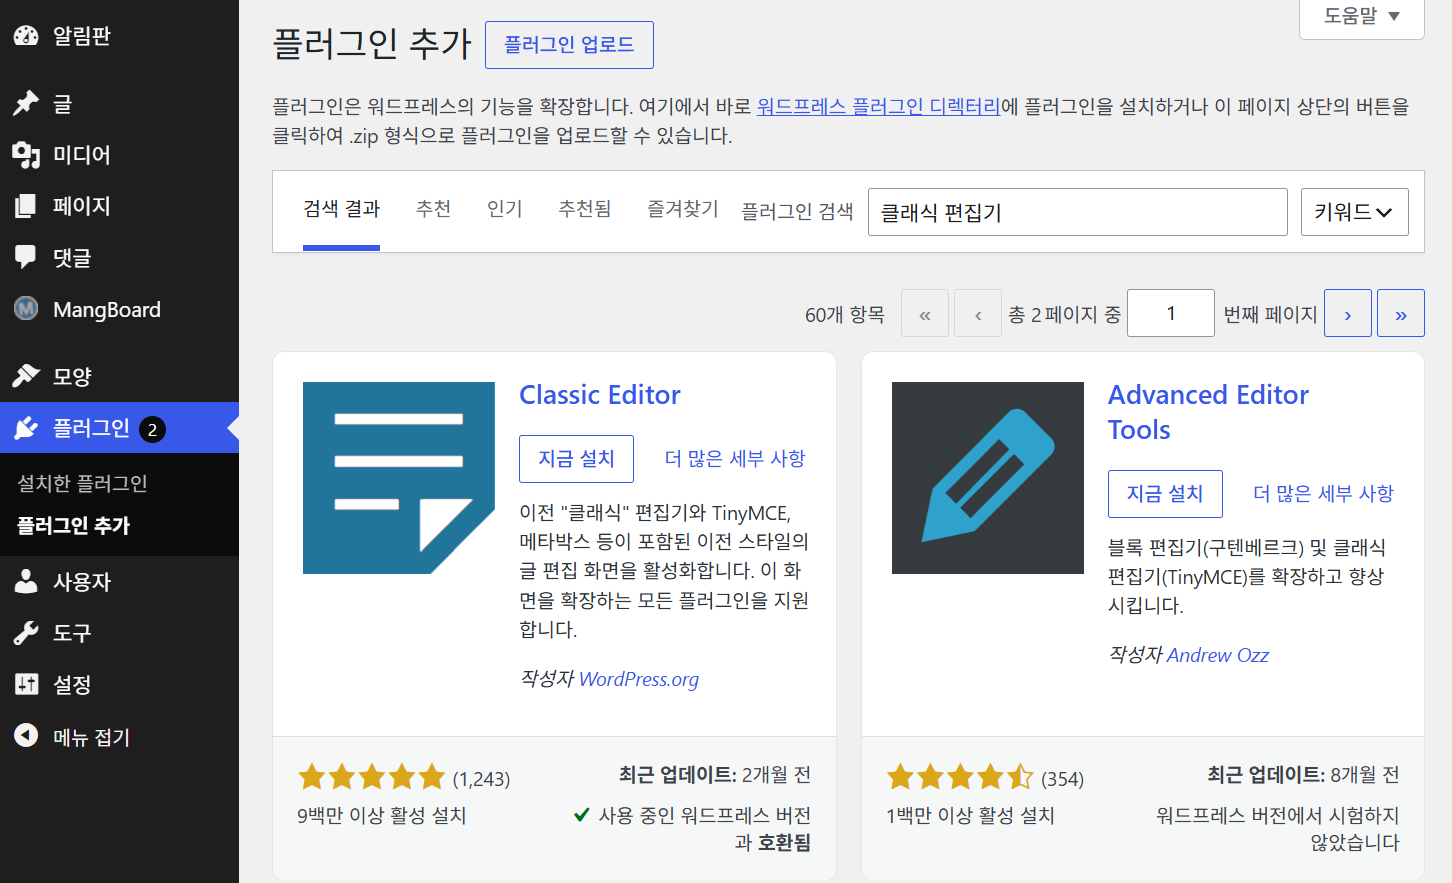Viewport: 1452px width, 883px height.
Task: Open the 워드프레스 플러그인 디렉터리 link
Action: (x=878, y=106)
